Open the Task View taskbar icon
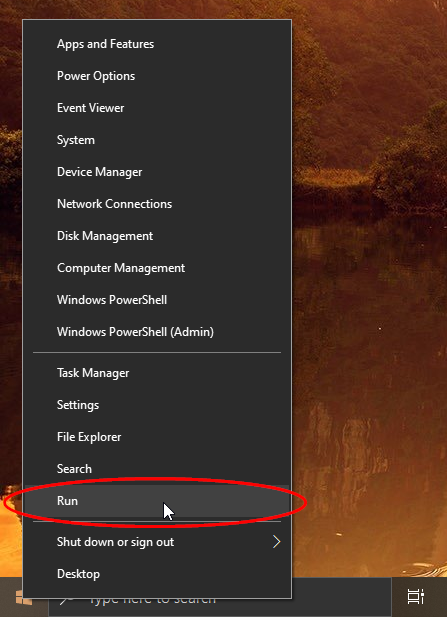Screen dimensions: 447x617 [416, 597]
